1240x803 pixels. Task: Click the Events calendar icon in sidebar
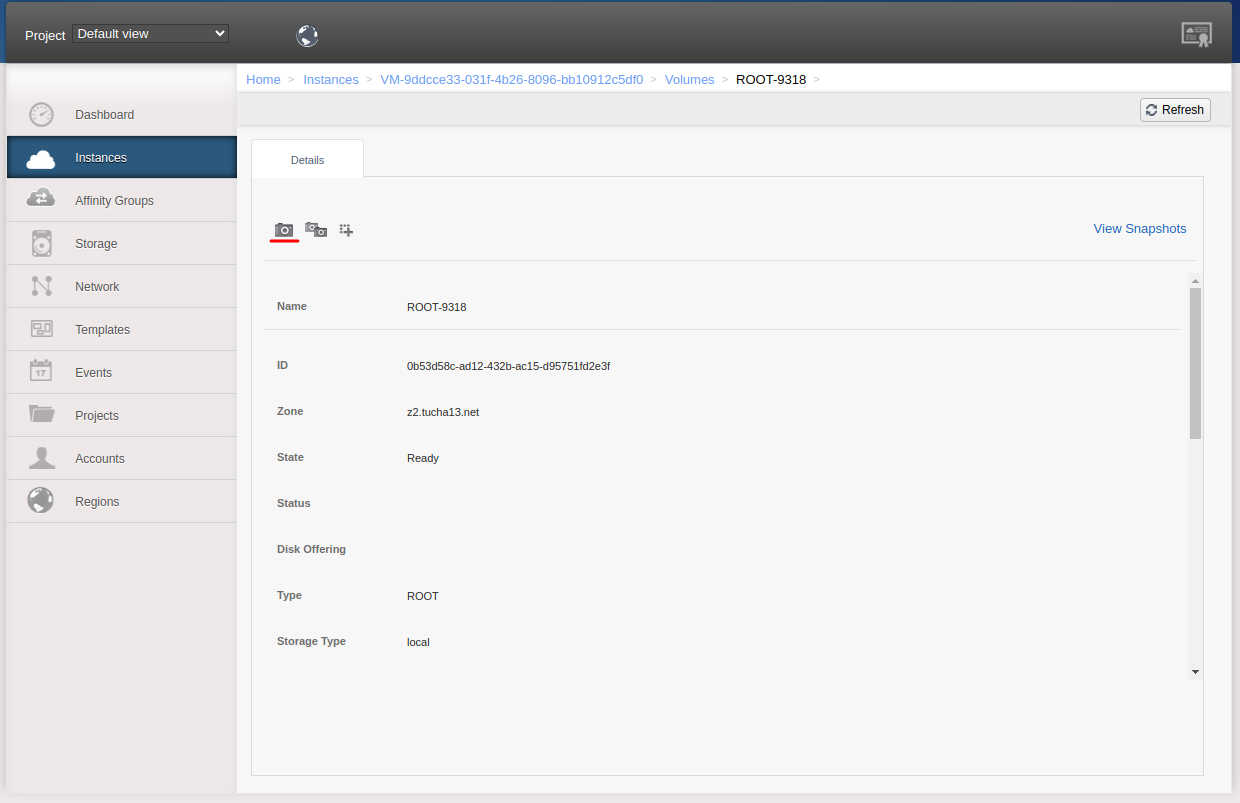coord(41,371)
